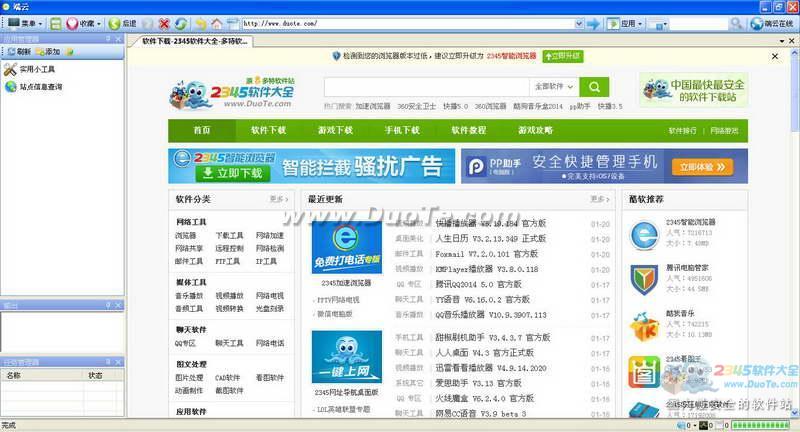Click the 酷我音乐 orange icon

click(644, 326)
